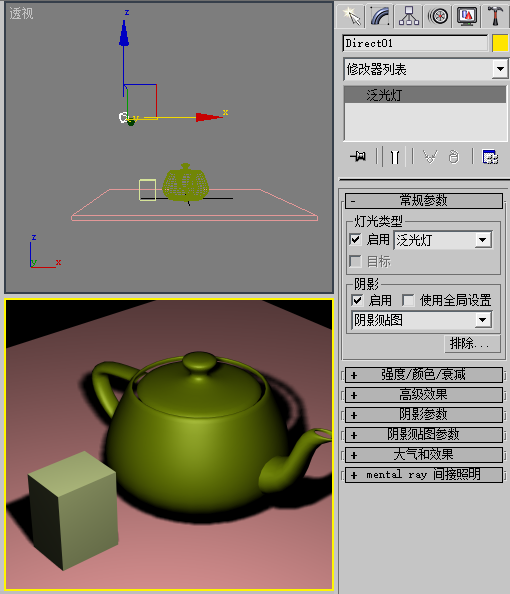
Task: Select 泛光灯 in the modifier stack
Action: click(x=425, y=95)
